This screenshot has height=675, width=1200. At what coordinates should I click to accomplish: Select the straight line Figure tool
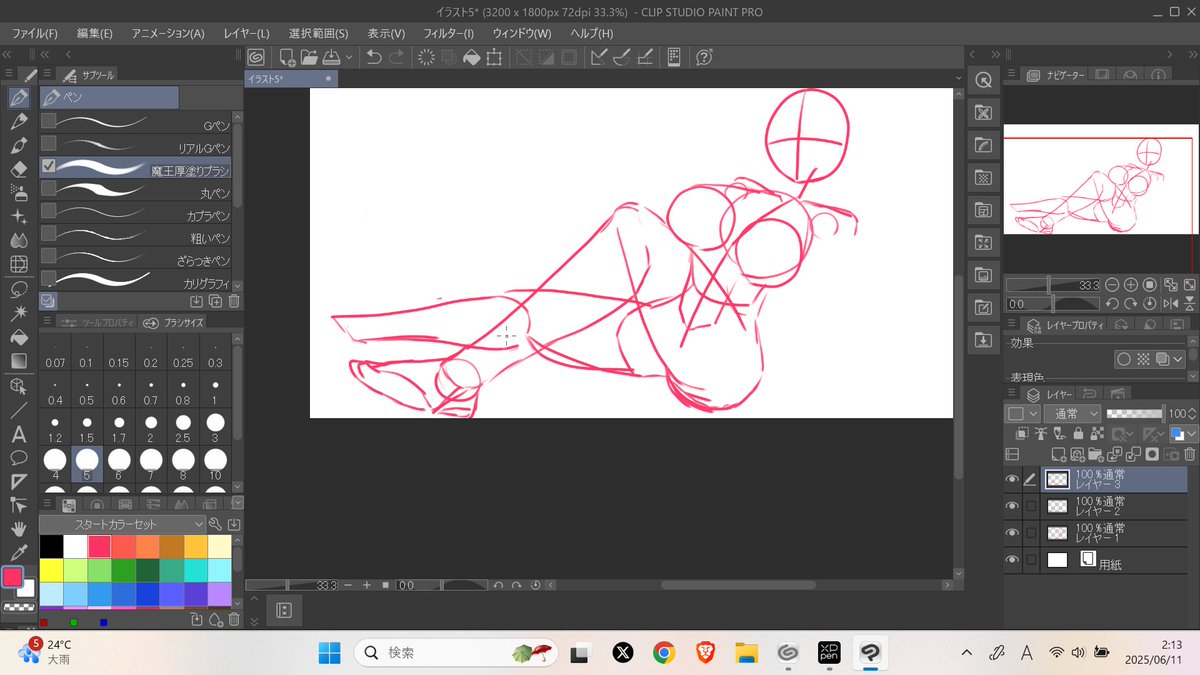coord(18,410)
